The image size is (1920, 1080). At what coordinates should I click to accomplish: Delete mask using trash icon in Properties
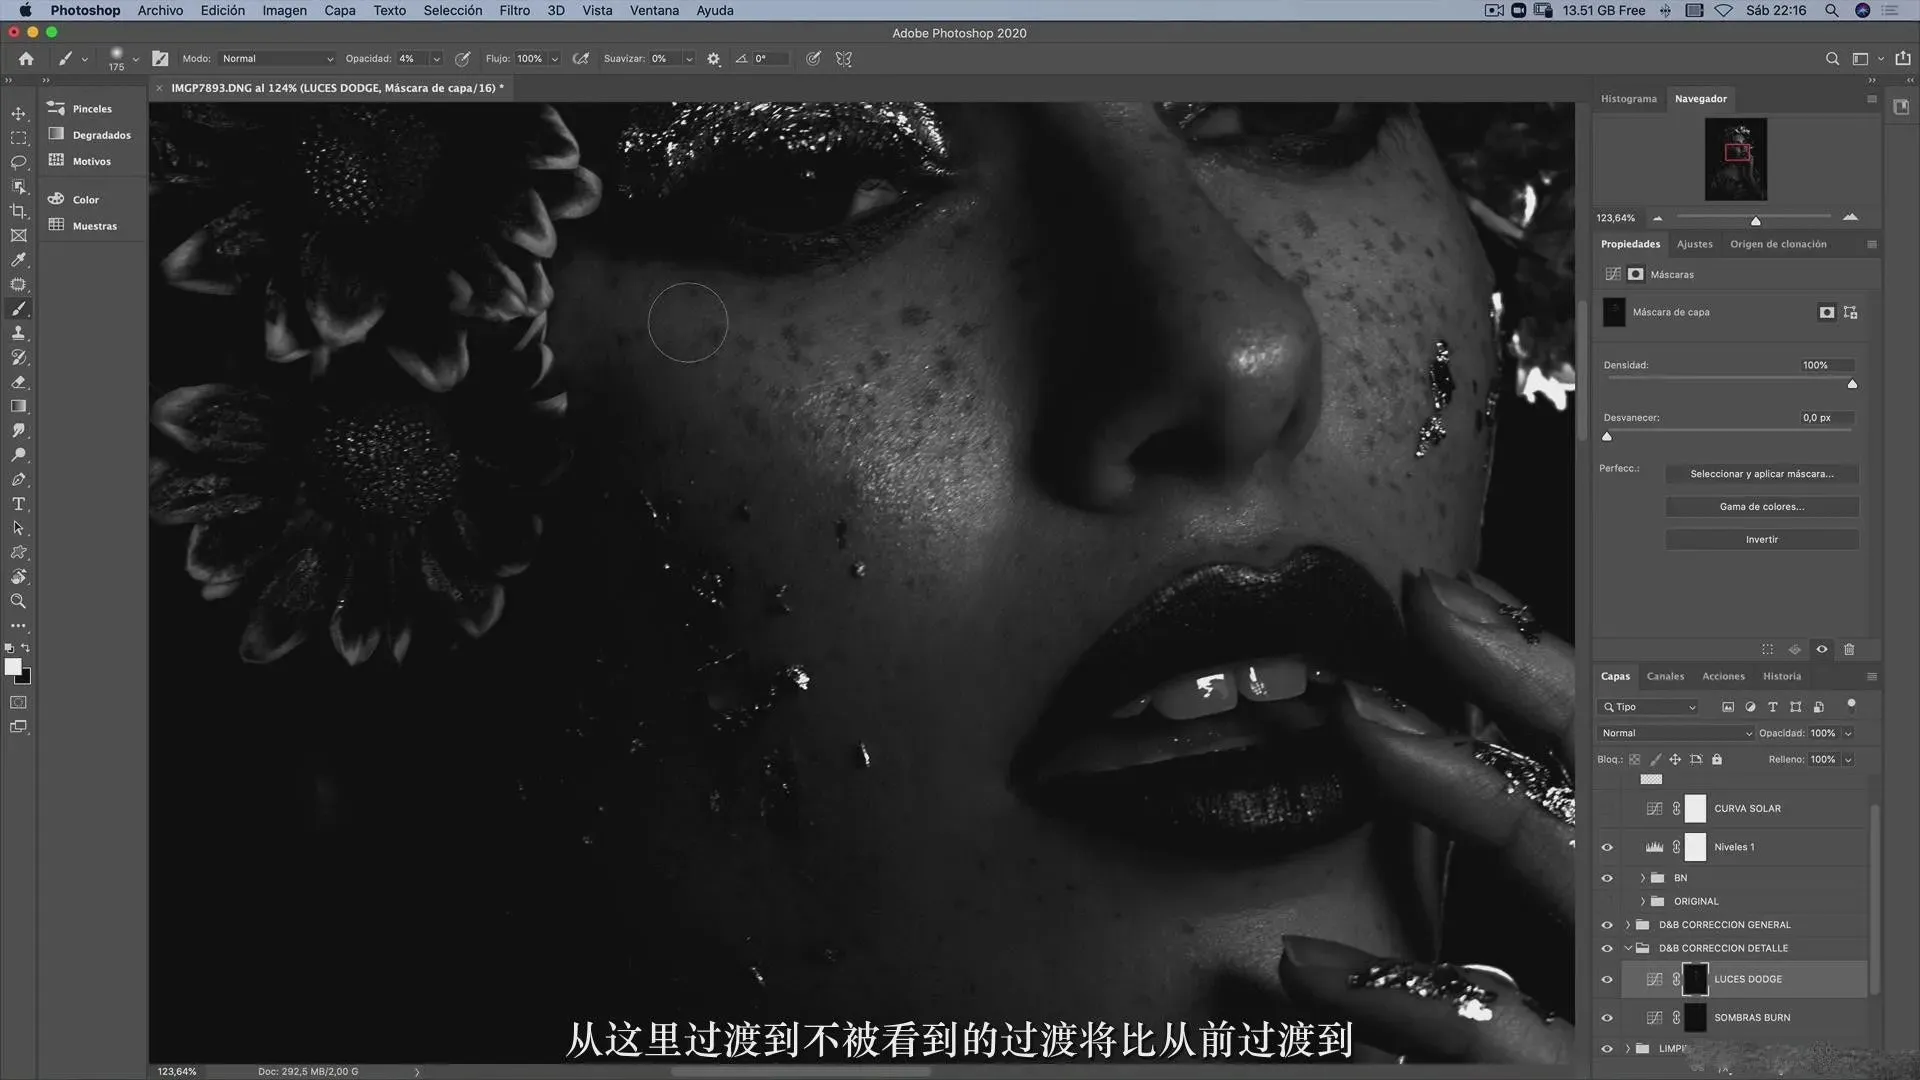coord(1849,649)
